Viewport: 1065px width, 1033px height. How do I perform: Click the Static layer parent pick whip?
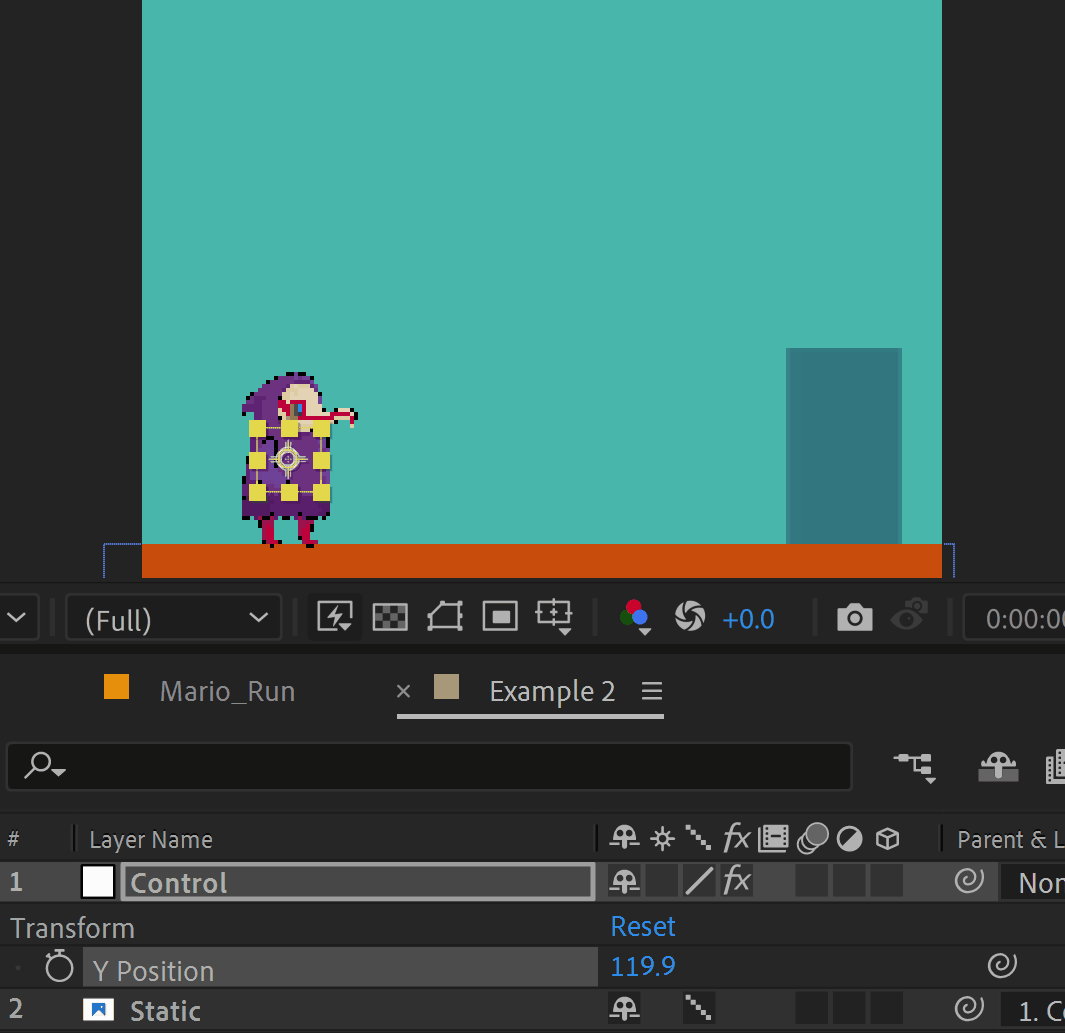click(x=969, y=1009)
